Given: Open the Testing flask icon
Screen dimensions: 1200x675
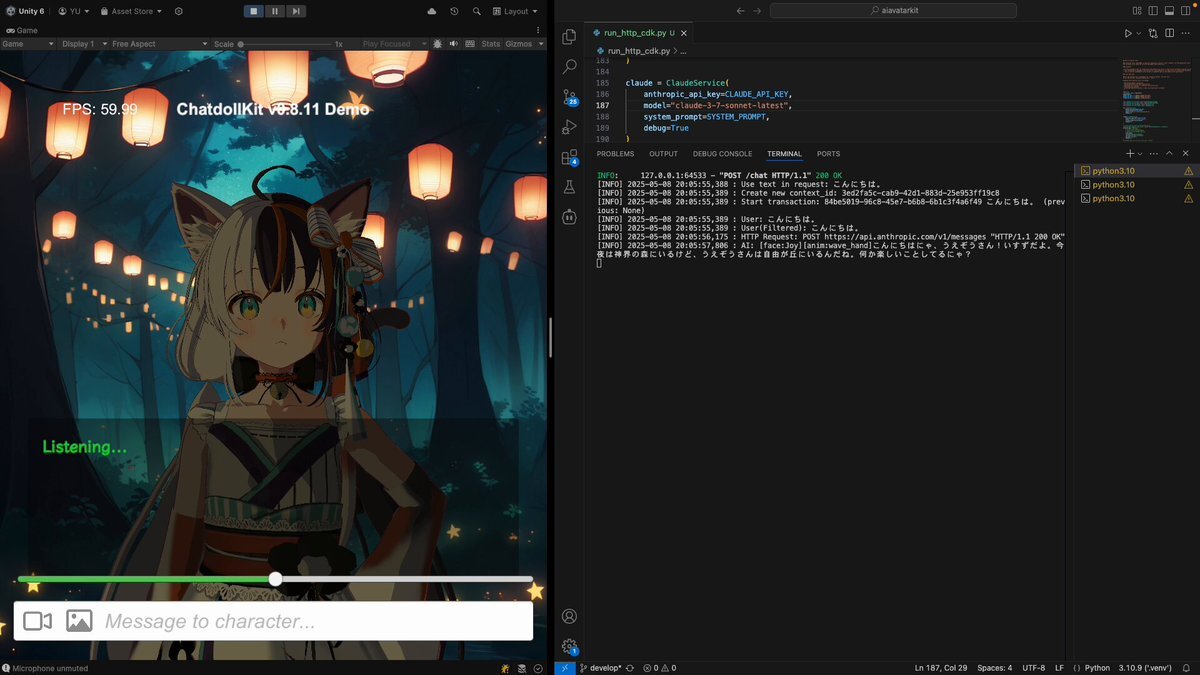Looking at the screenshot, I should pyautogui.click(x=569, y=187).
